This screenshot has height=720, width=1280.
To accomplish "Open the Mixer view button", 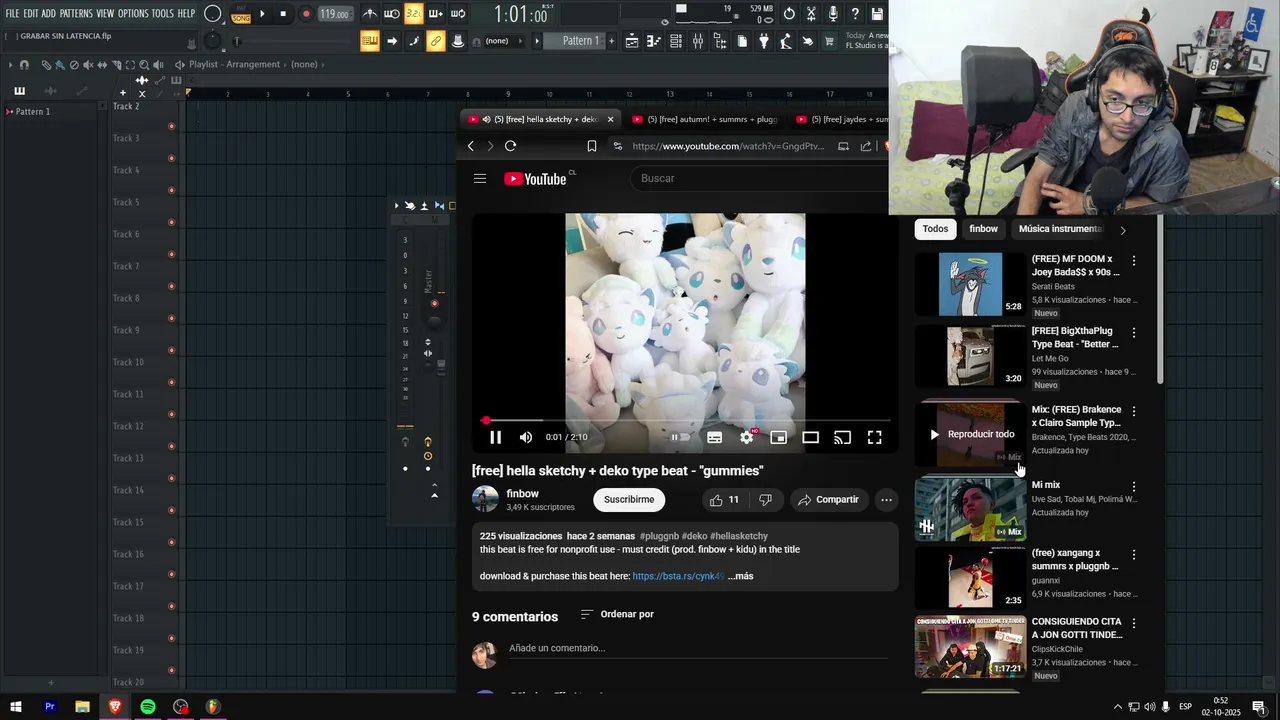I will (x=697, y=41).
